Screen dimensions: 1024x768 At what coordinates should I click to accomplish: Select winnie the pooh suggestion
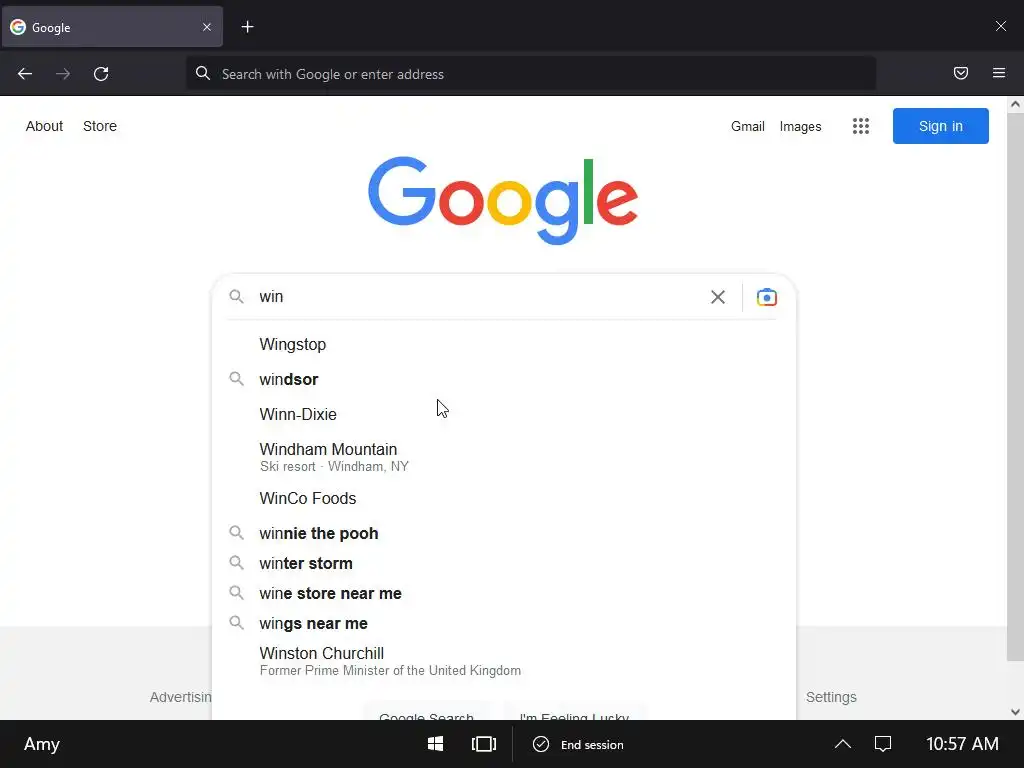(x=504, y=533)
